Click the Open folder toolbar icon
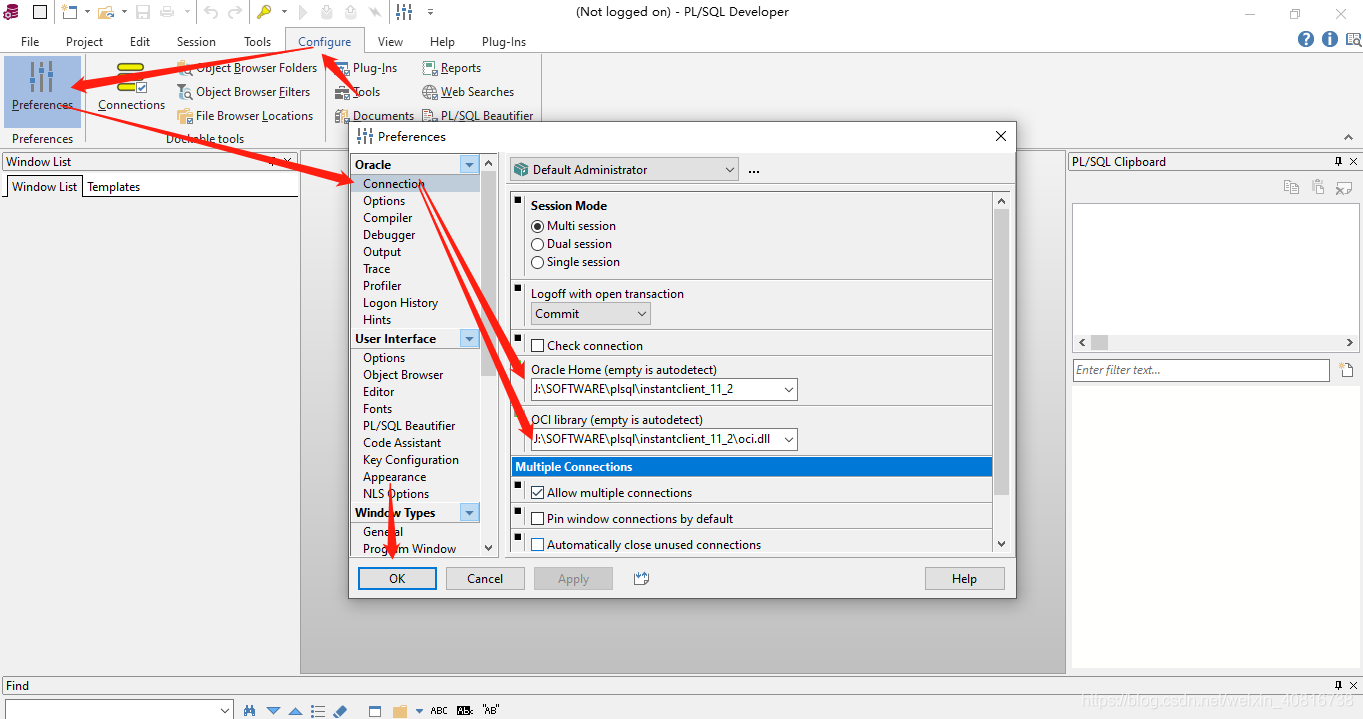The width and height of the screenshot is (1363, 719). tap(105, 12)
